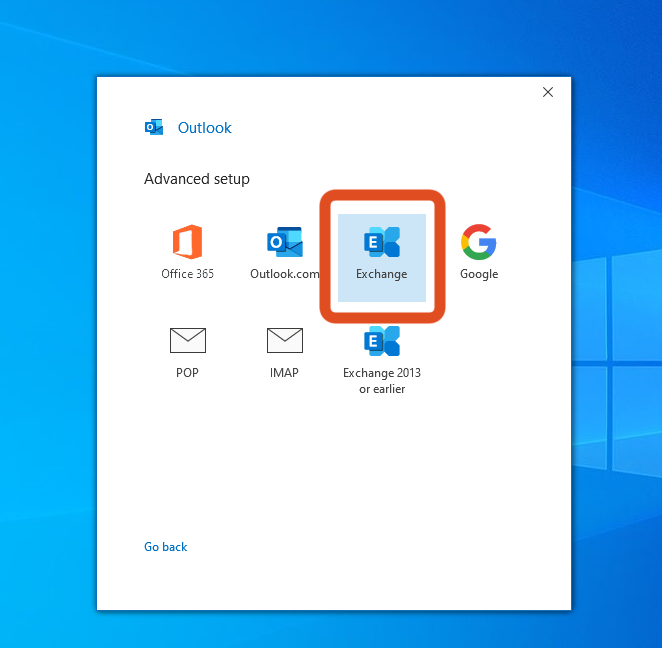The width and height of the screenshot is (662, 648).
Task: Close the Outlook setup dialog
Action: (x=547, y=92)
